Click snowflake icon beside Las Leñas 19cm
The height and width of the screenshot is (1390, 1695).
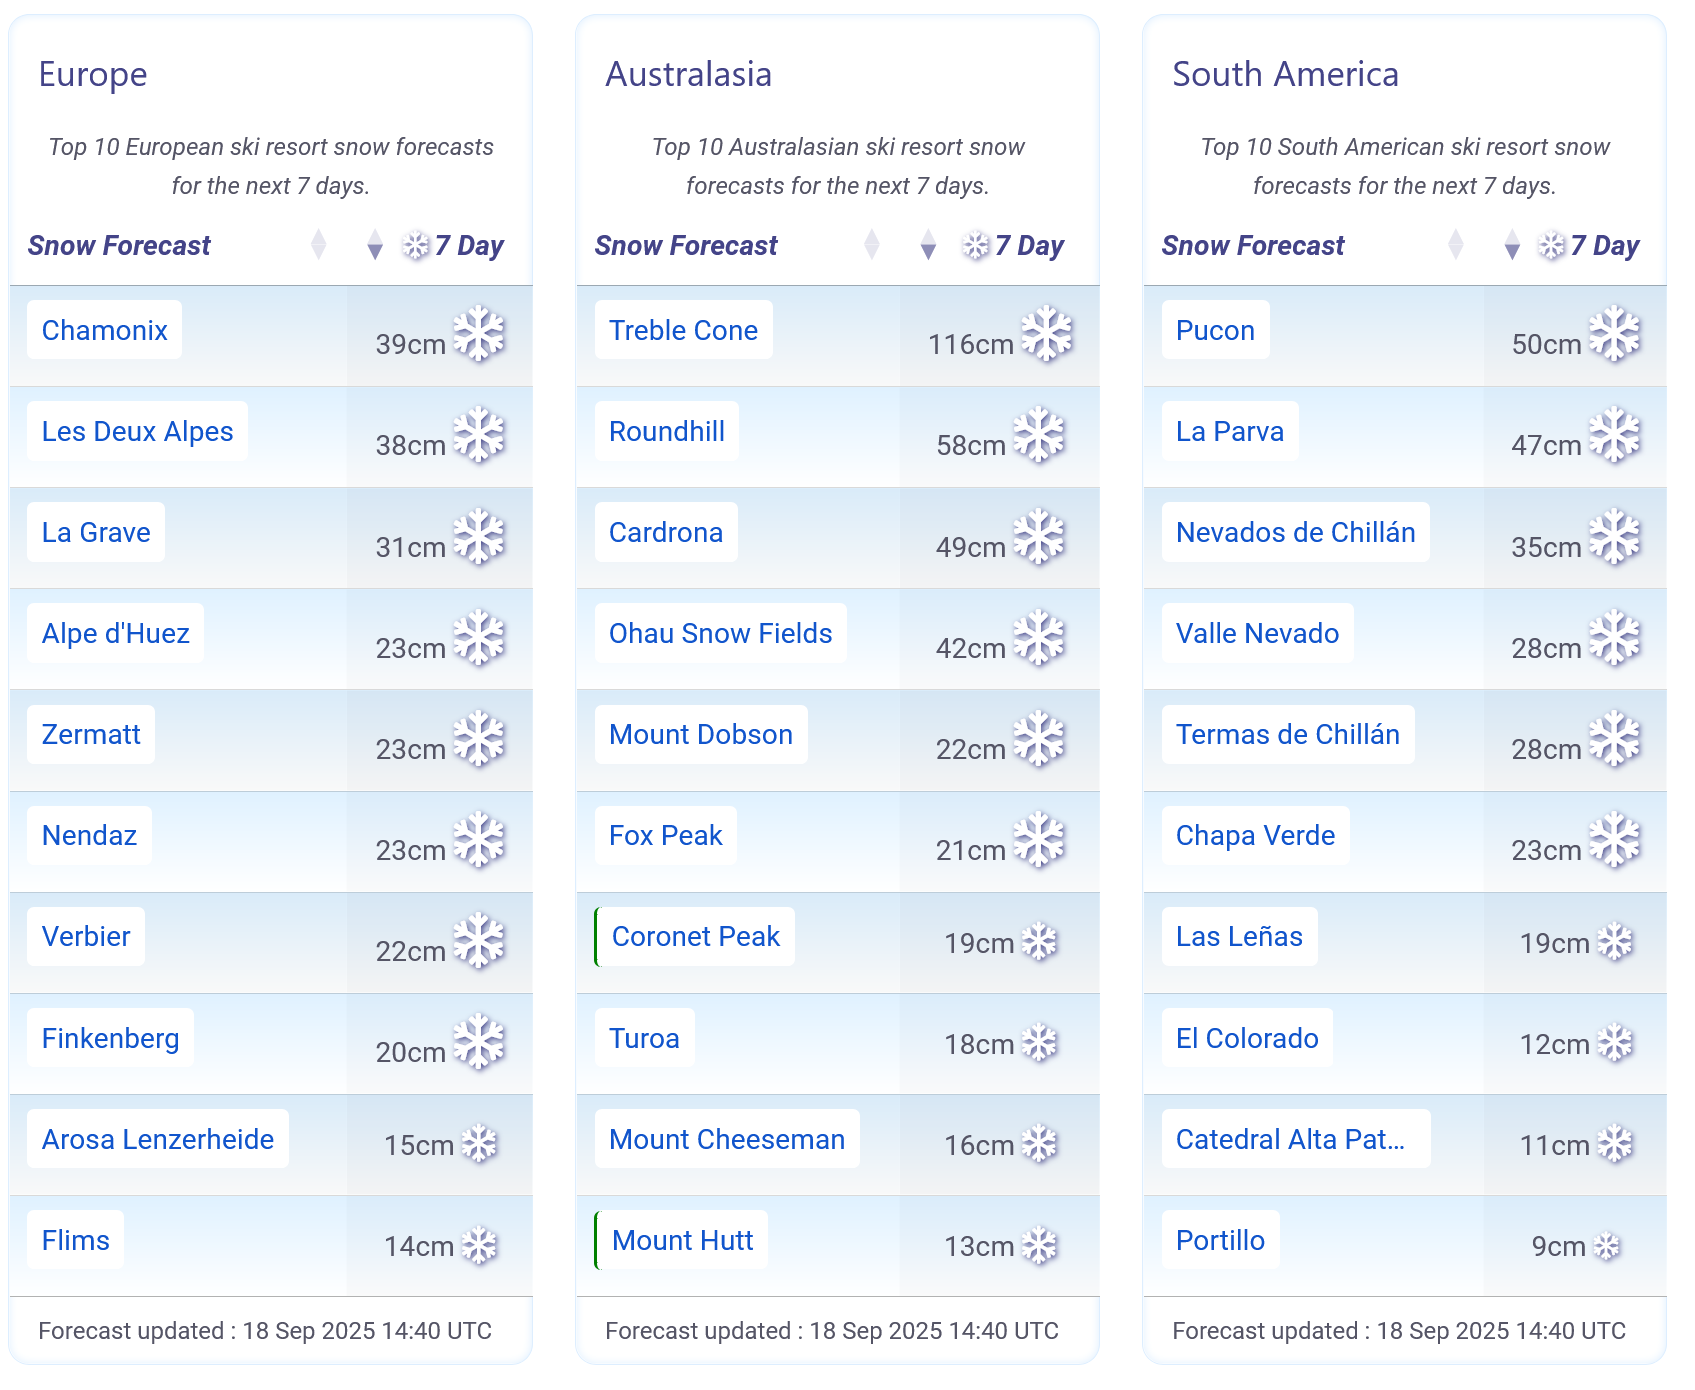(1614, 942)
